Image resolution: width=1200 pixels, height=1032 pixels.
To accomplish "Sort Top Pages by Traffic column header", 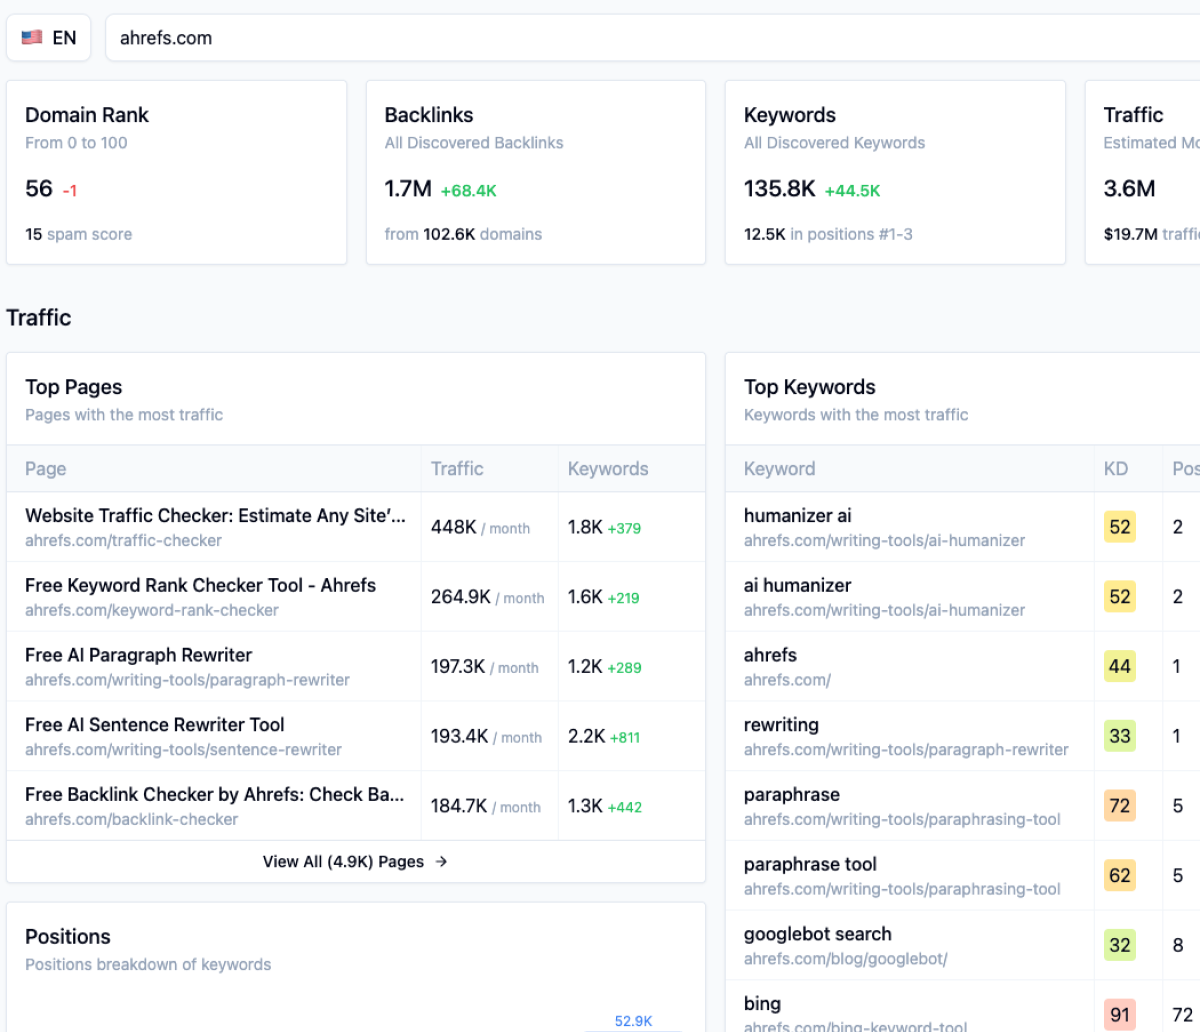I will click(x=457, y=469).
